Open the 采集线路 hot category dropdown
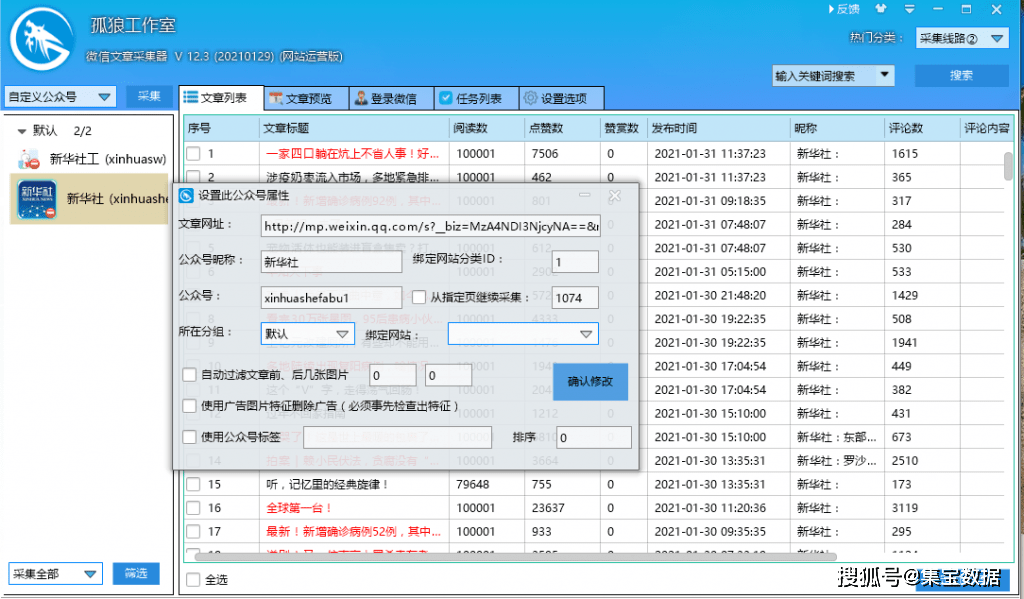The width and height of the screenshot is (1024, 599). tap(961, 39)
